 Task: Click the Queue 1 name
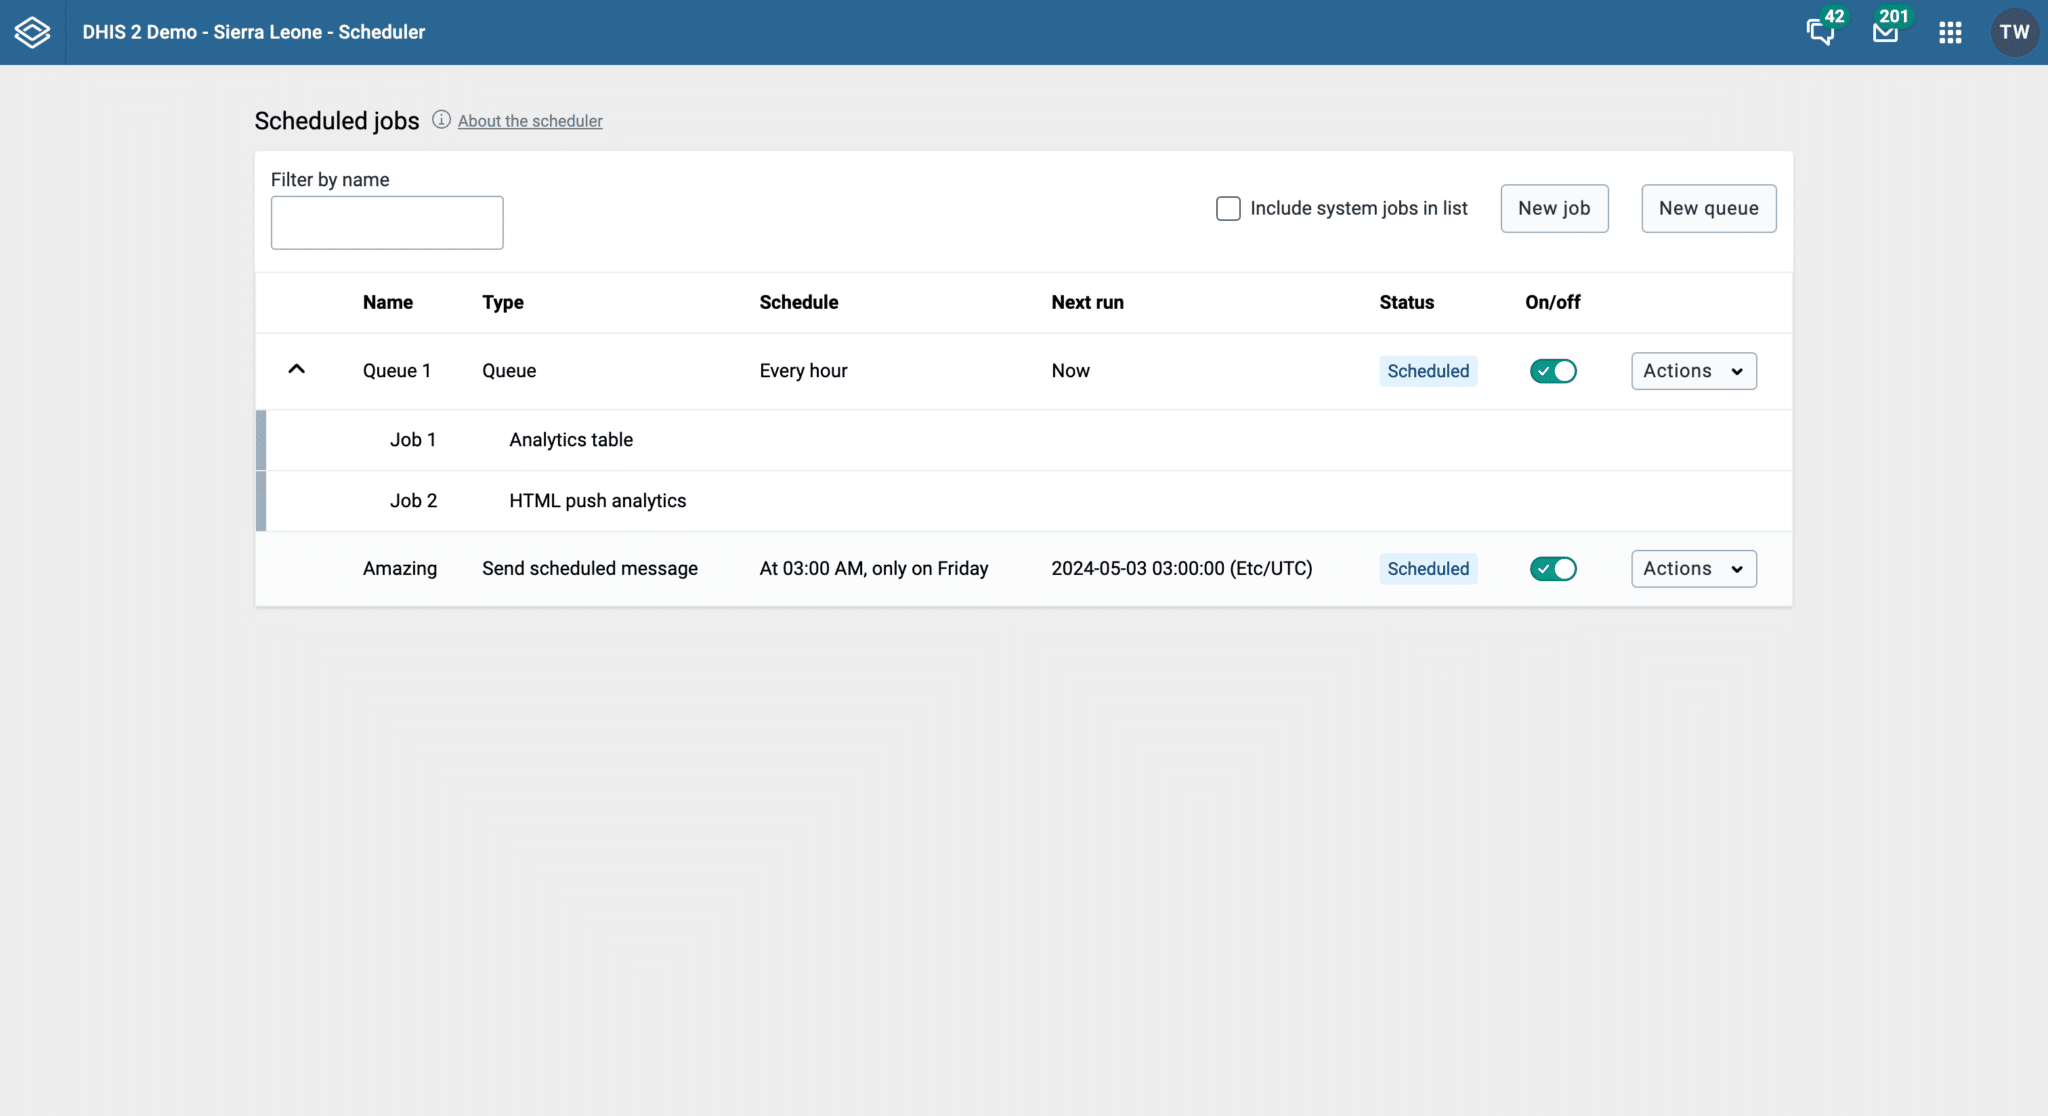(x=397, y=371)
